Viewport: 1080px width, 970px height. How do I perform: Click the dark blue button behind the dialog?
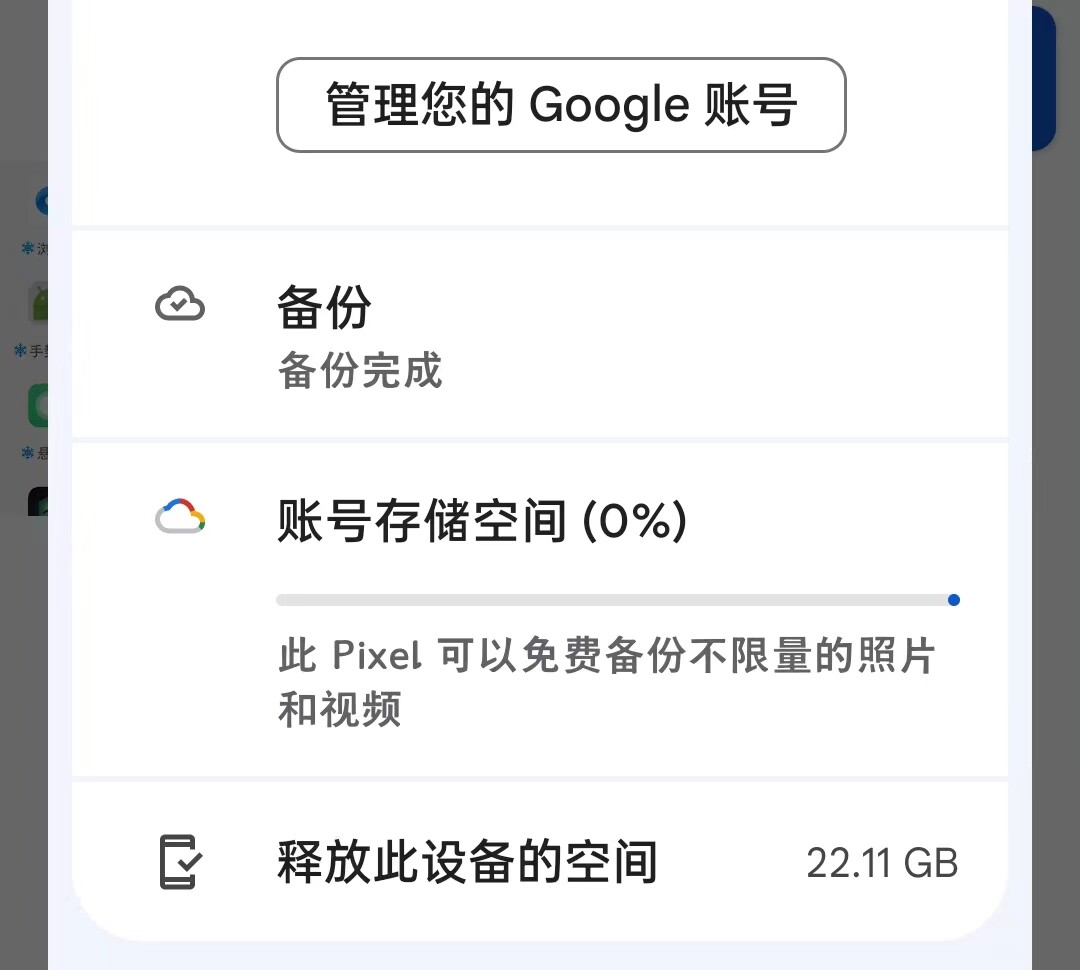(1043, 77)
